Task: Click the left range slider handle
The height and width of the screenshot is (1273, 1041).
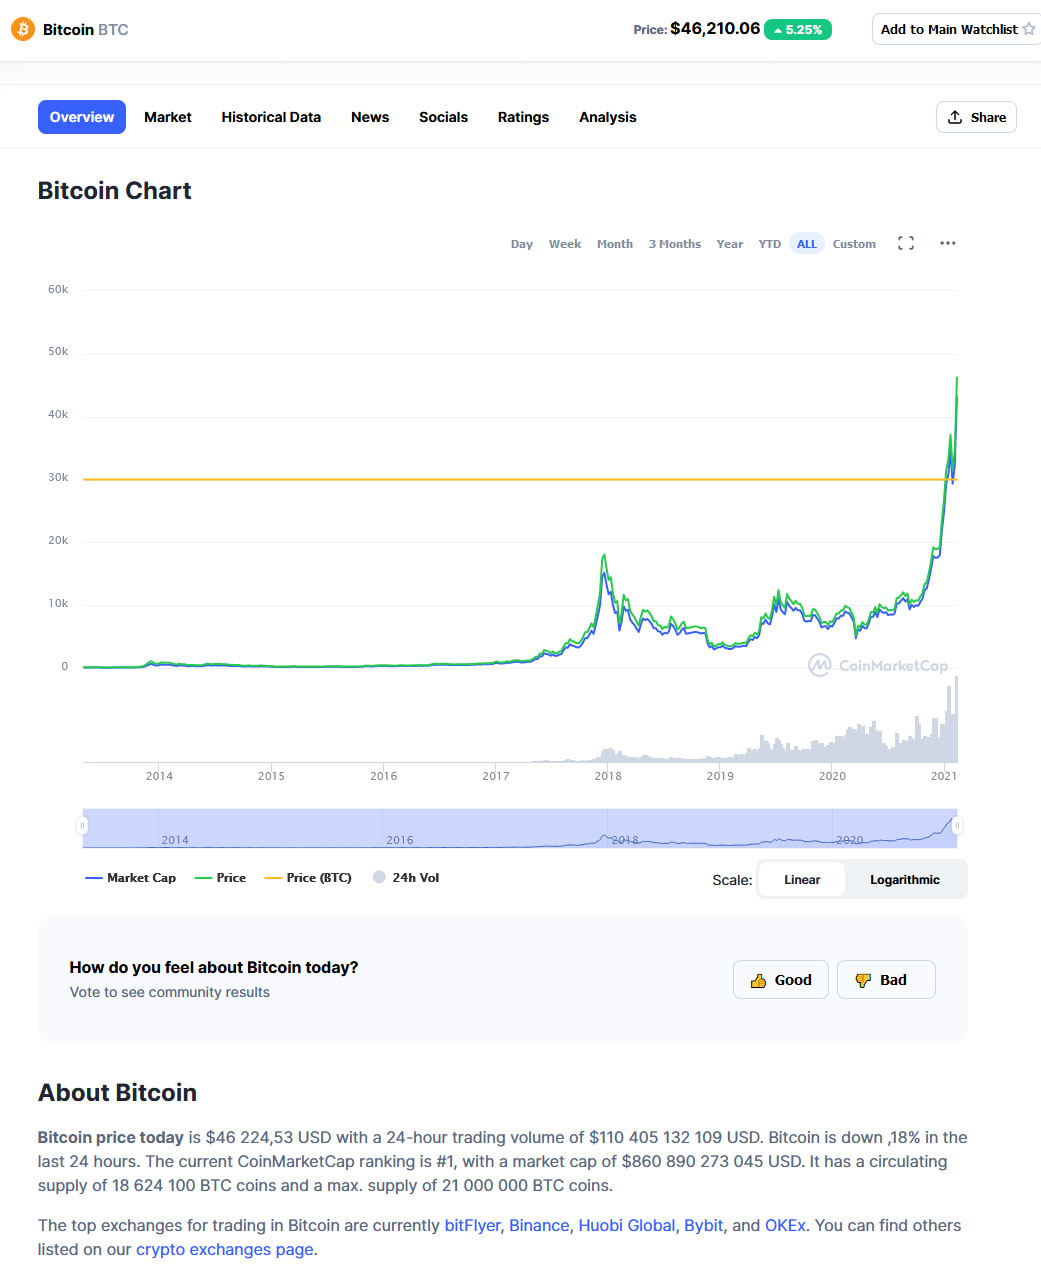Action: 82,825
